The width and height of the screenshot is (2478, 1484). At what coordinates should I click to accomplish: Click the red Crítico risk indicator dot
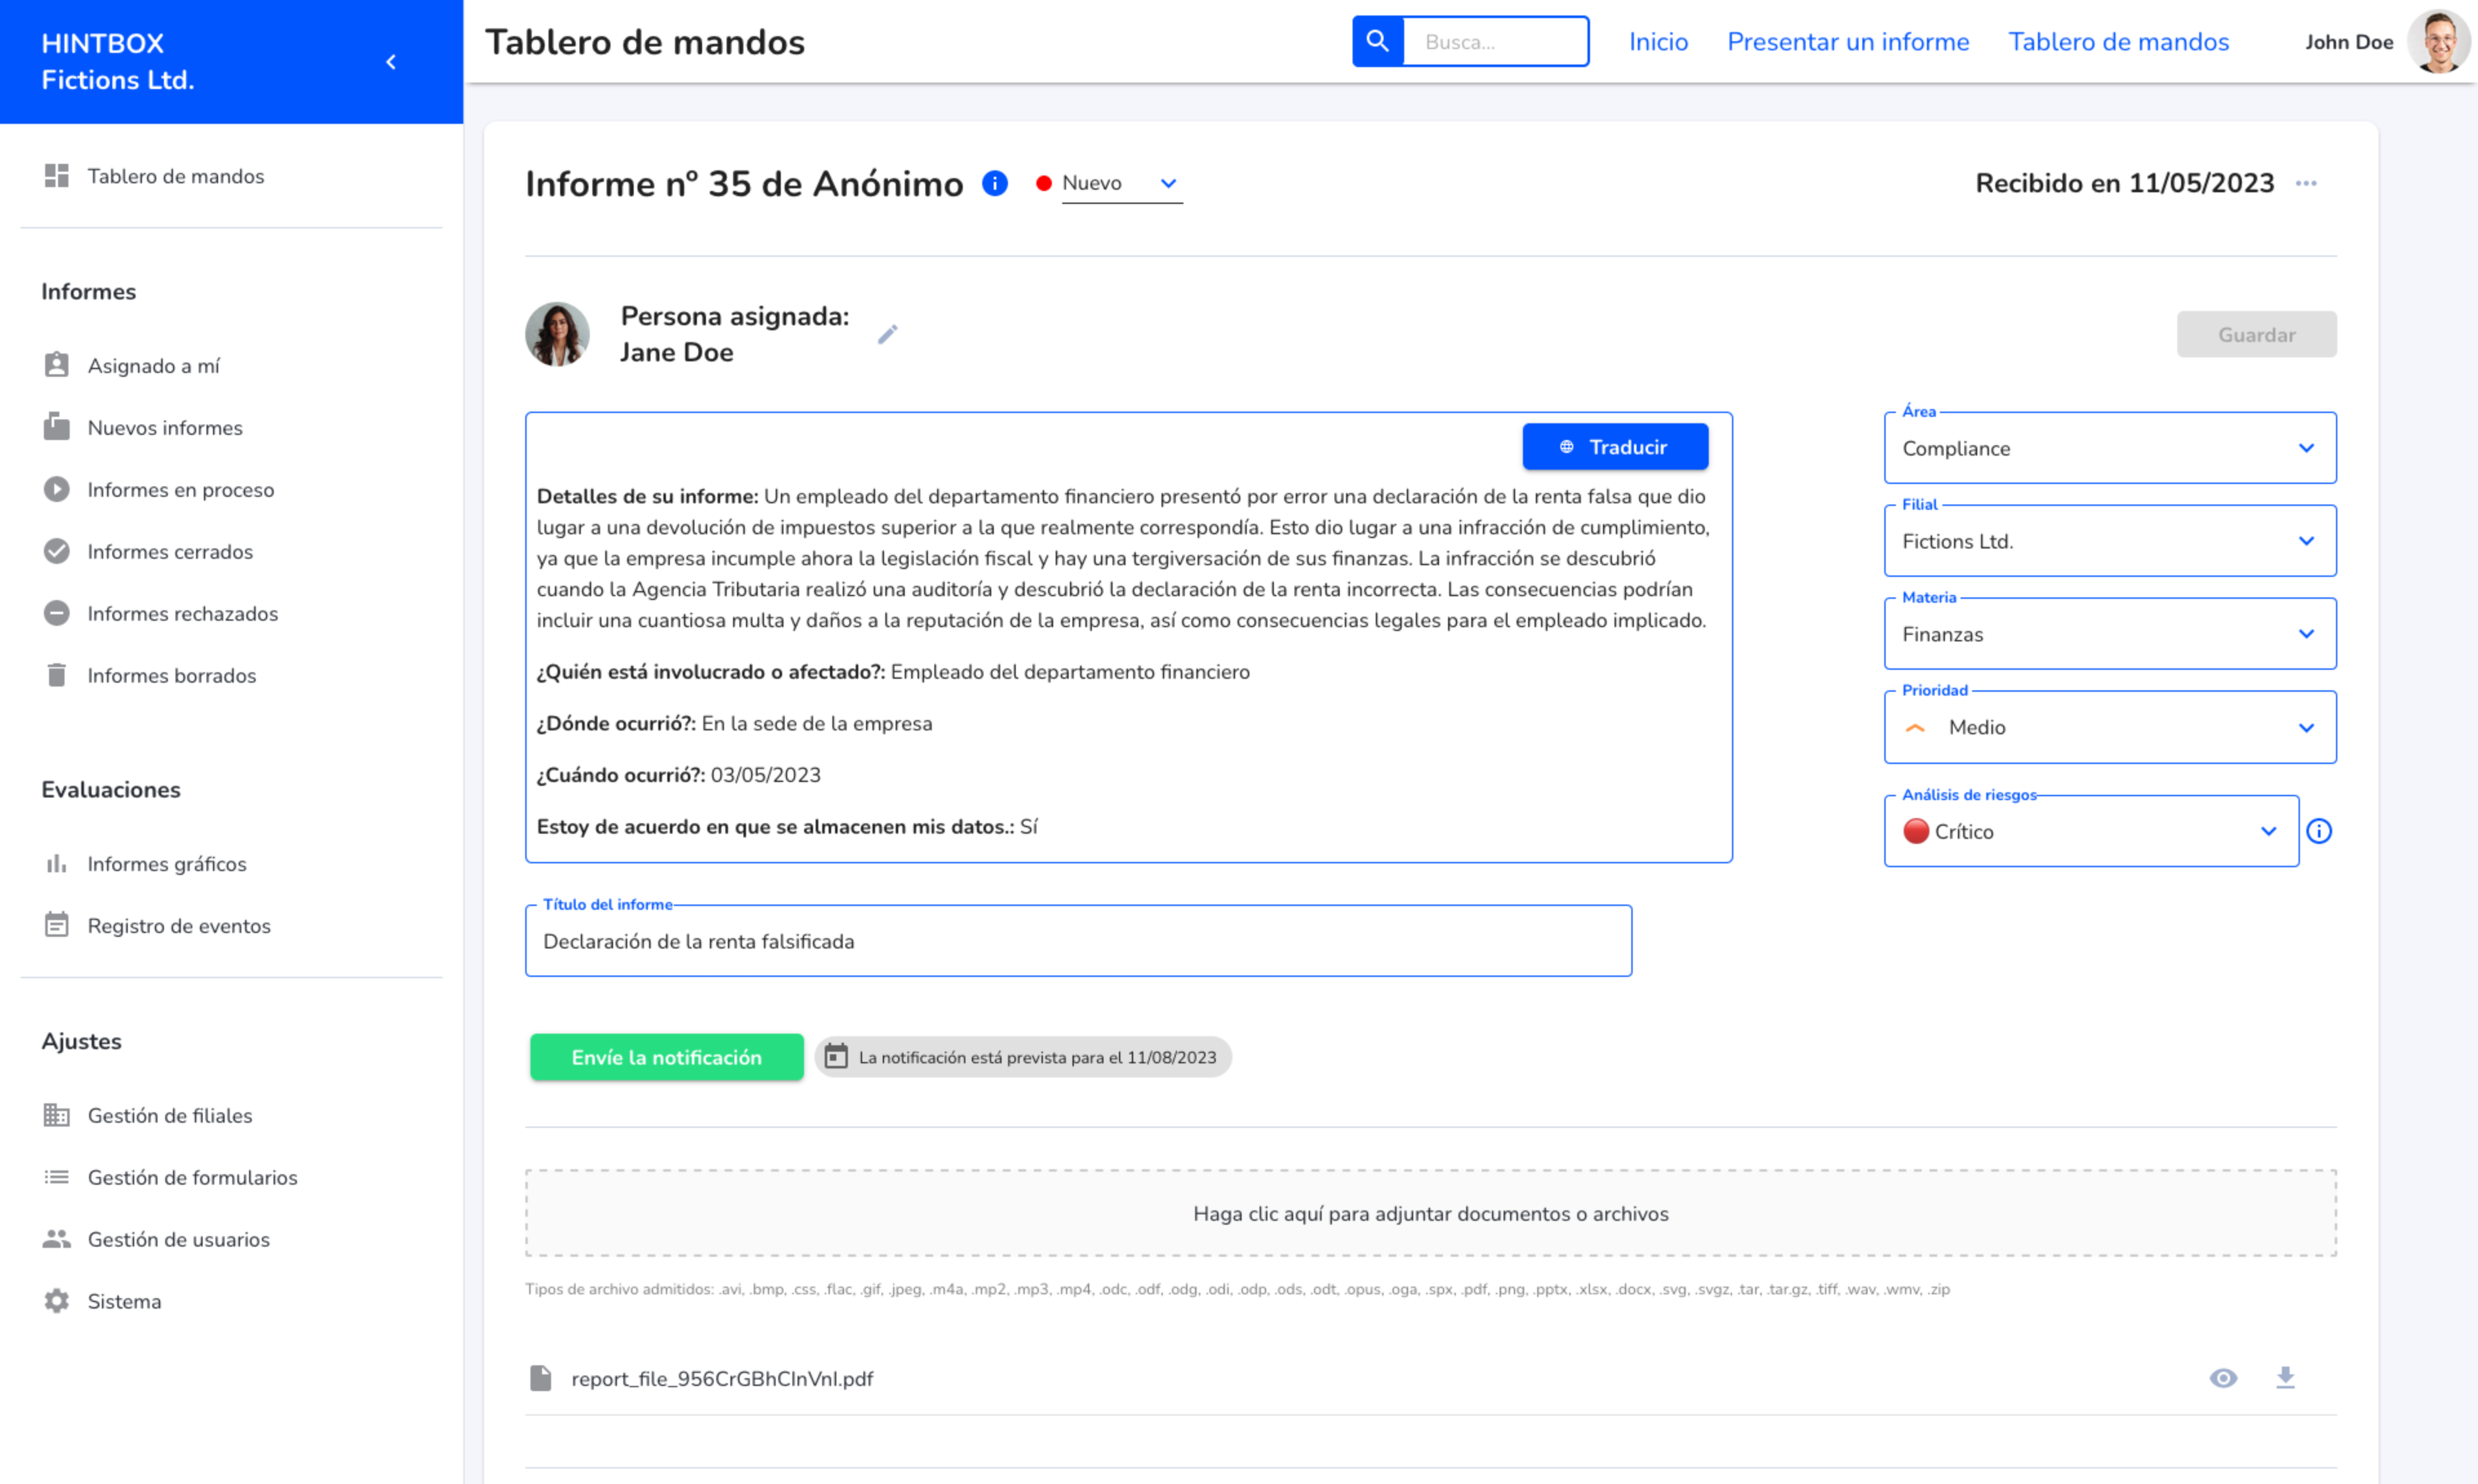(x=1915, y=831)
